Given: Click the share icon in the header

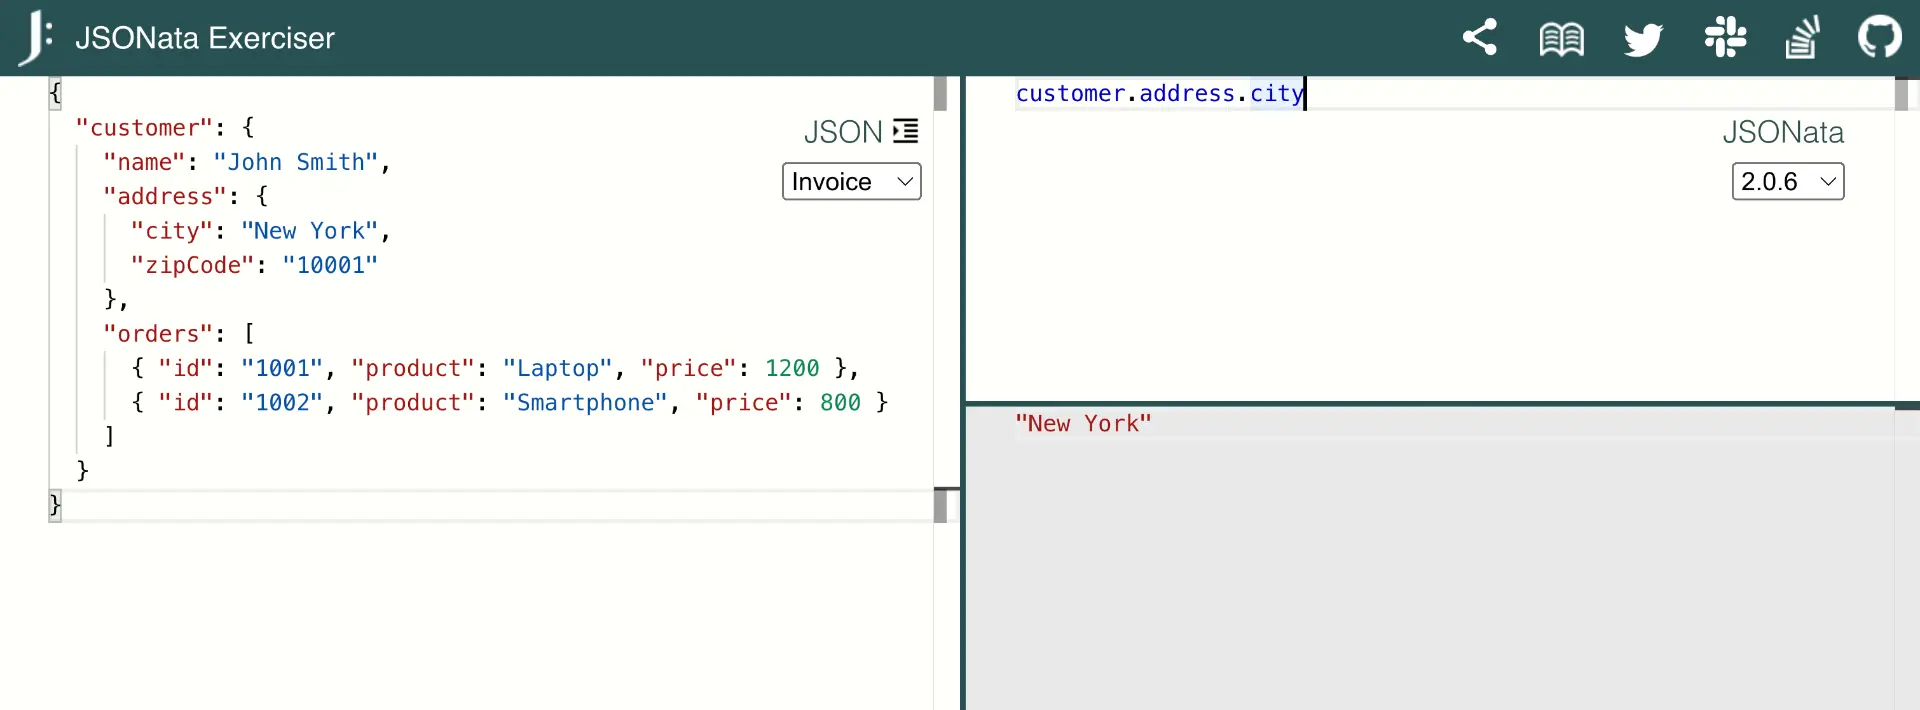Looking at the screenshot, I should [x=1480, y=37].
